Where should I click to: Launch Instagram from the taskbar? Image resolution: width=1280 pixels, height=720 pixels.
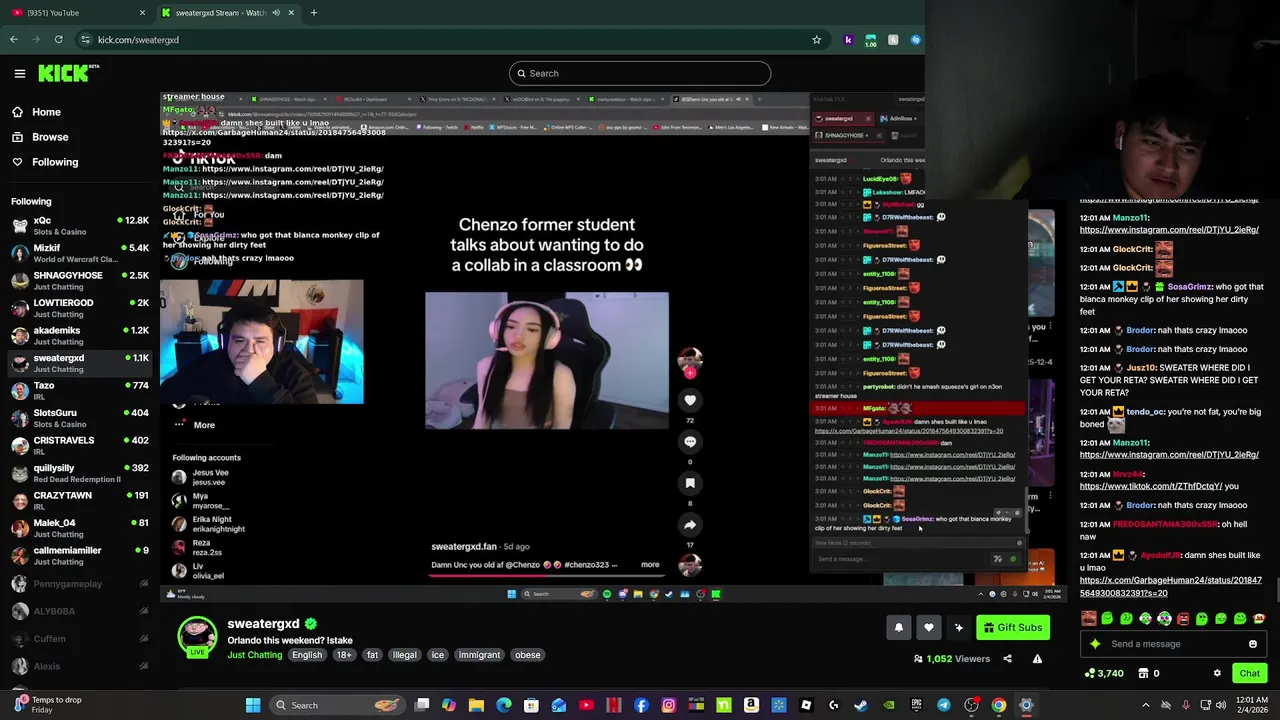669,706
